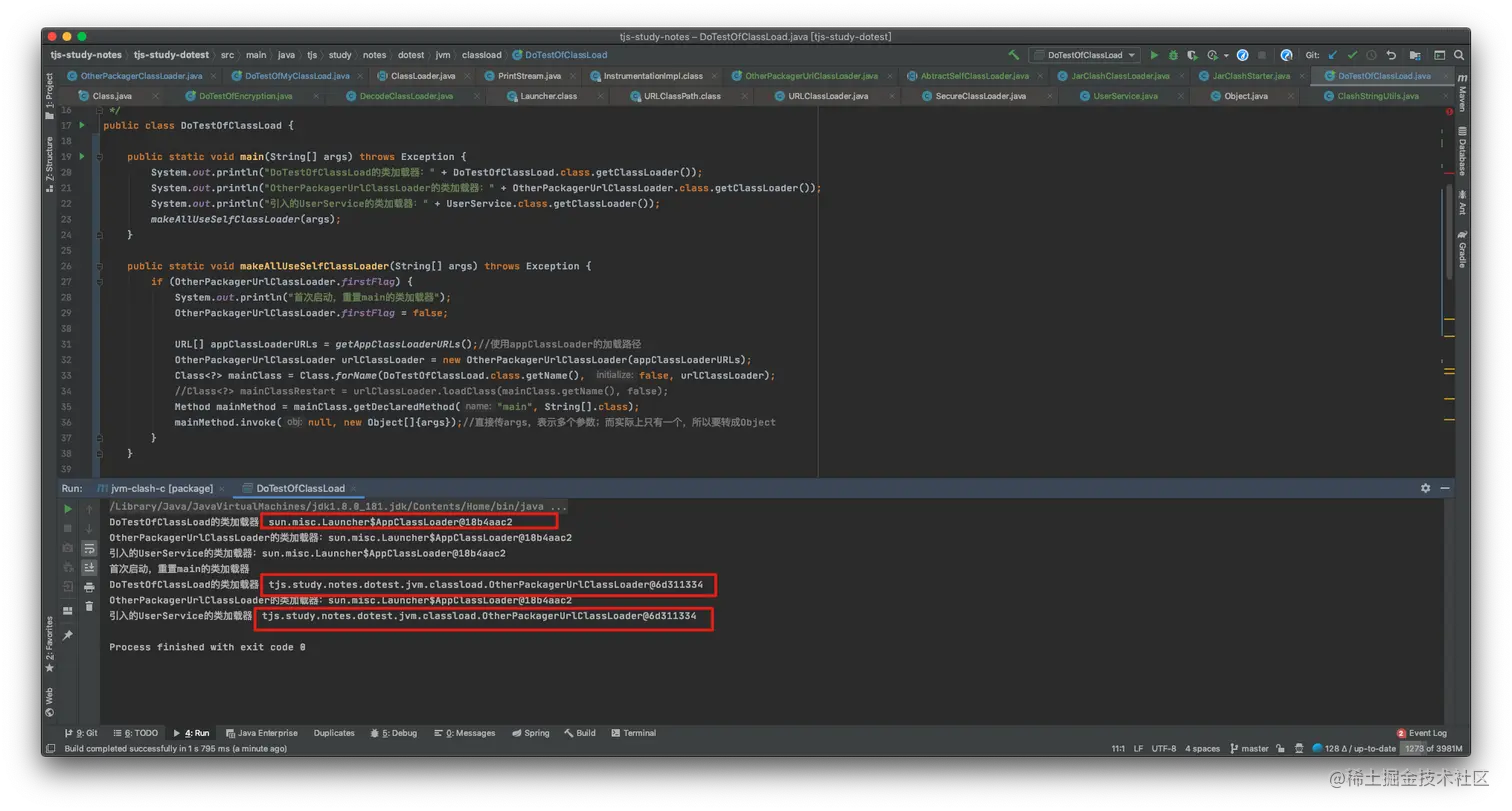Open the Gradle tool window
Screen dimensions: 1512x811
click(1461, 247)
